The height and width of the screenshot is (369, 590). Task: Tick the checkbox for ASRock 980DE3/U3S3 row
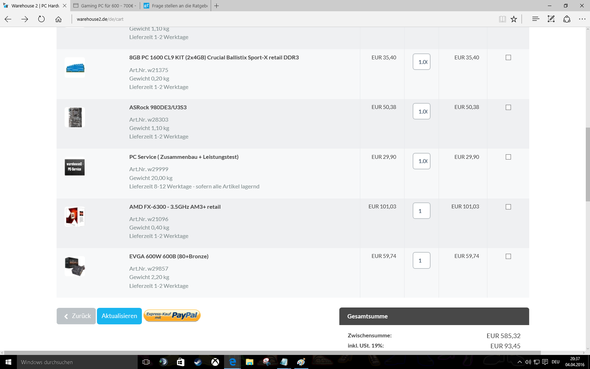[x=508, y=107]
